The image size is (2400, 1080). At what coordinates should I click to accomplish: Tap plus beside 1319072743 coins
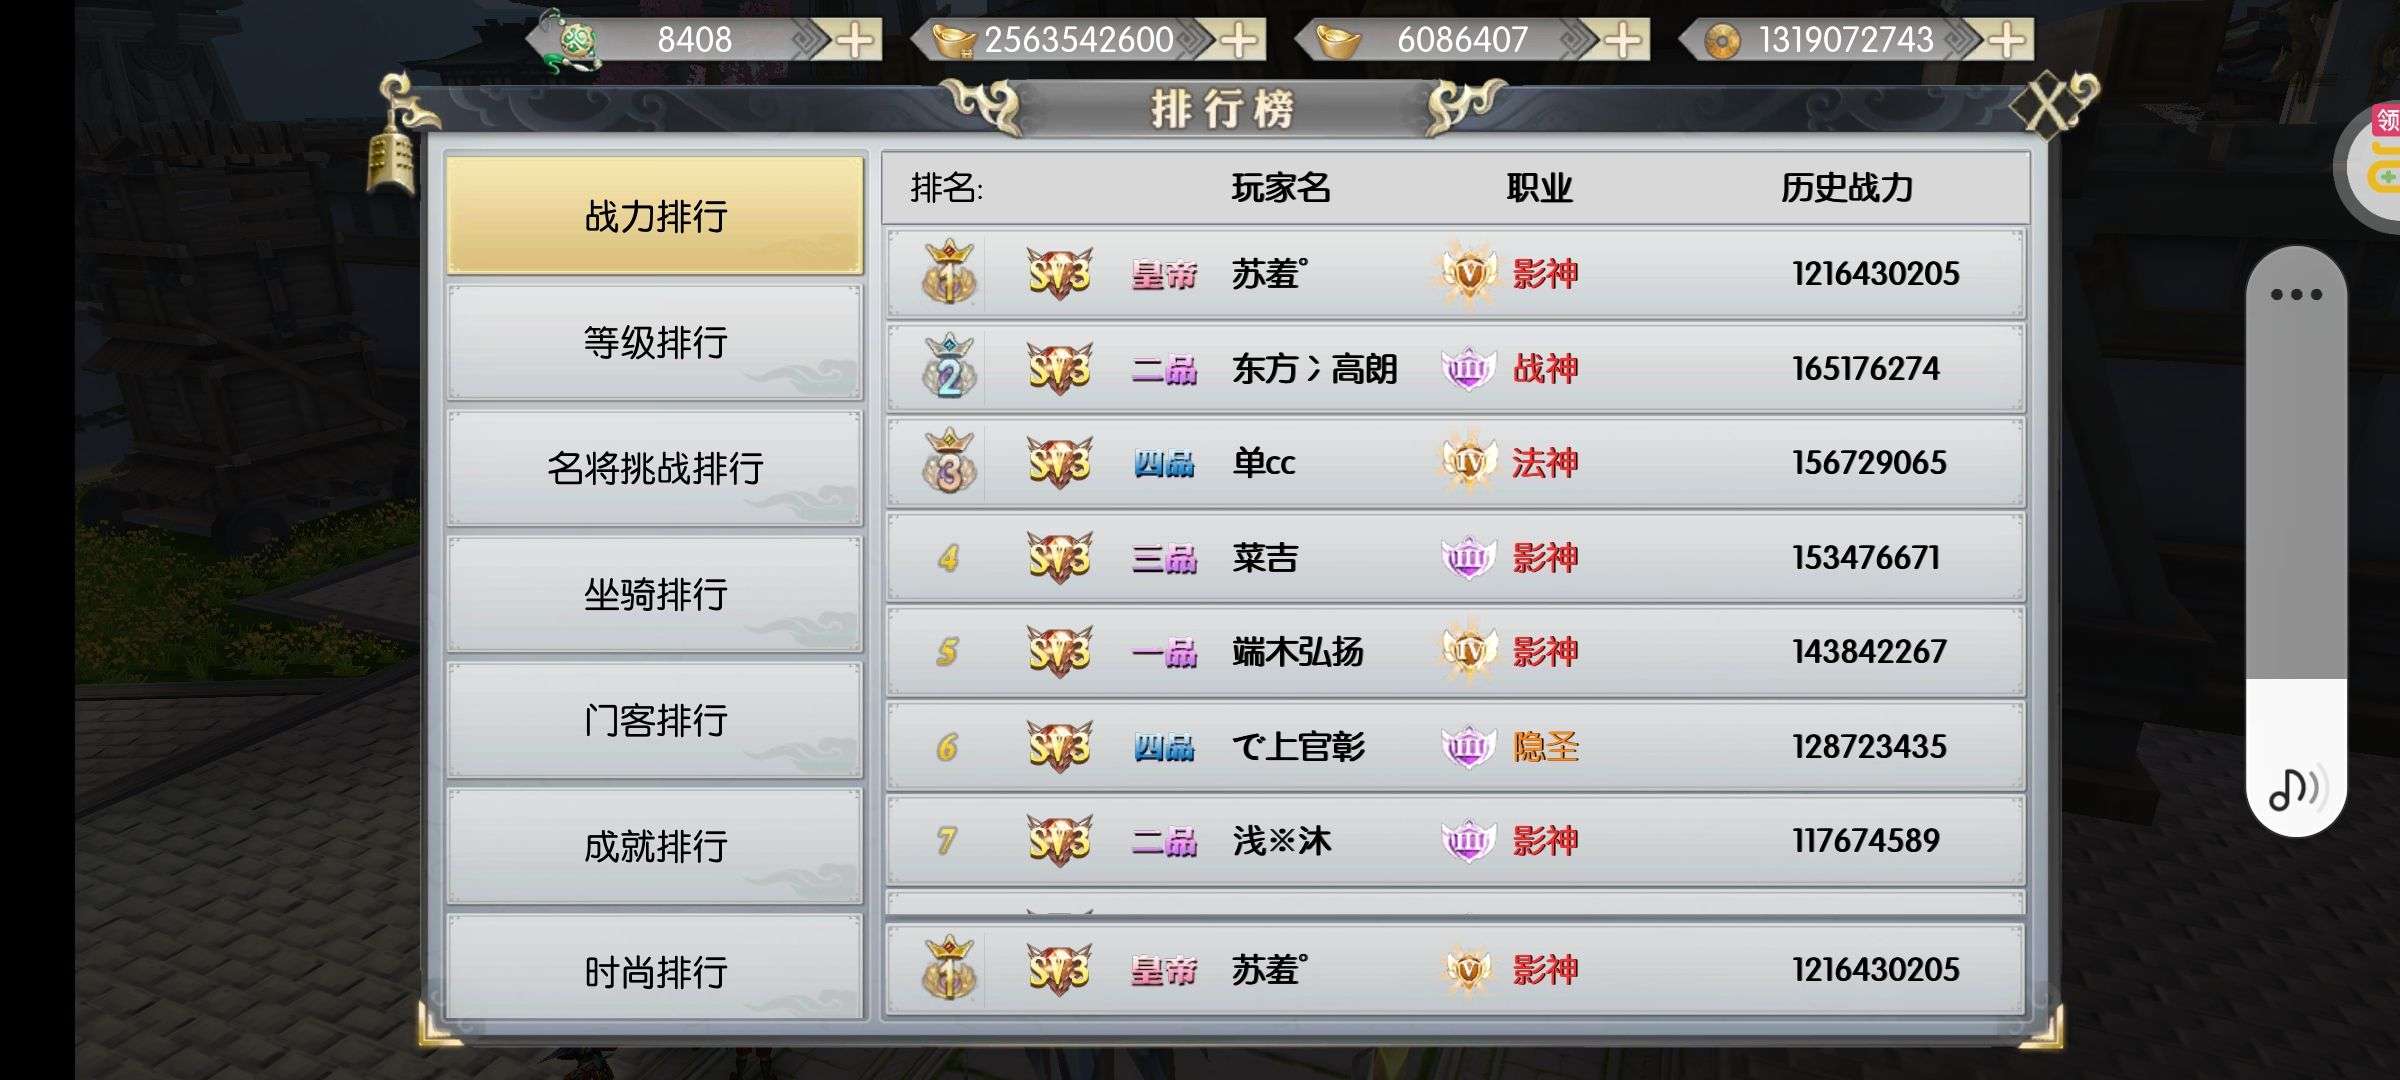coord(2006,40)
